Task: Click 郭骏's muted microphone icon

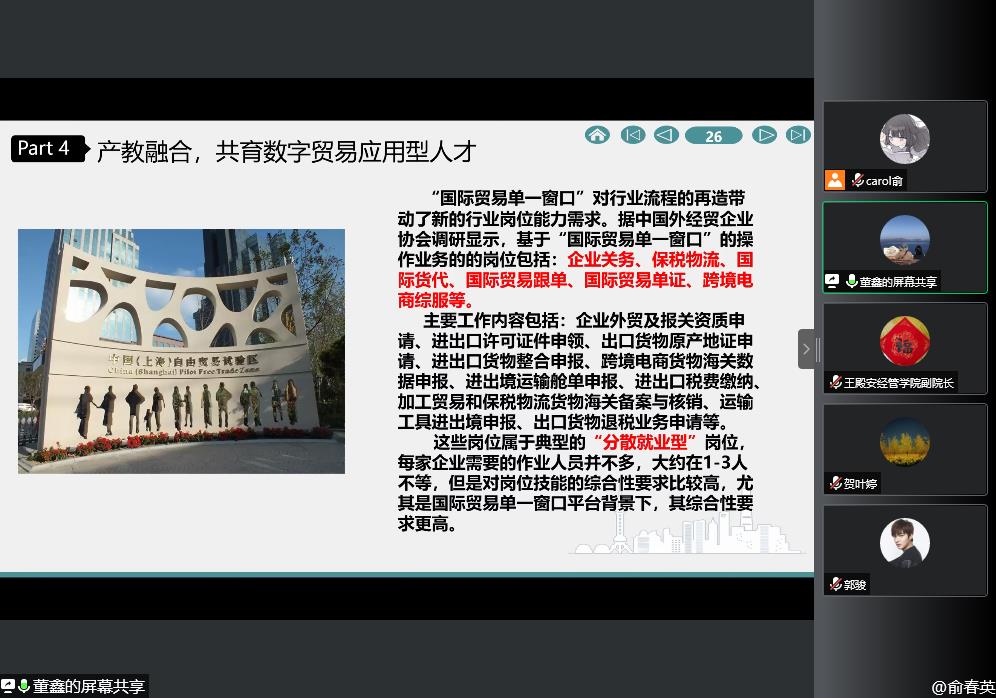Action: click(x=836, y=585)
